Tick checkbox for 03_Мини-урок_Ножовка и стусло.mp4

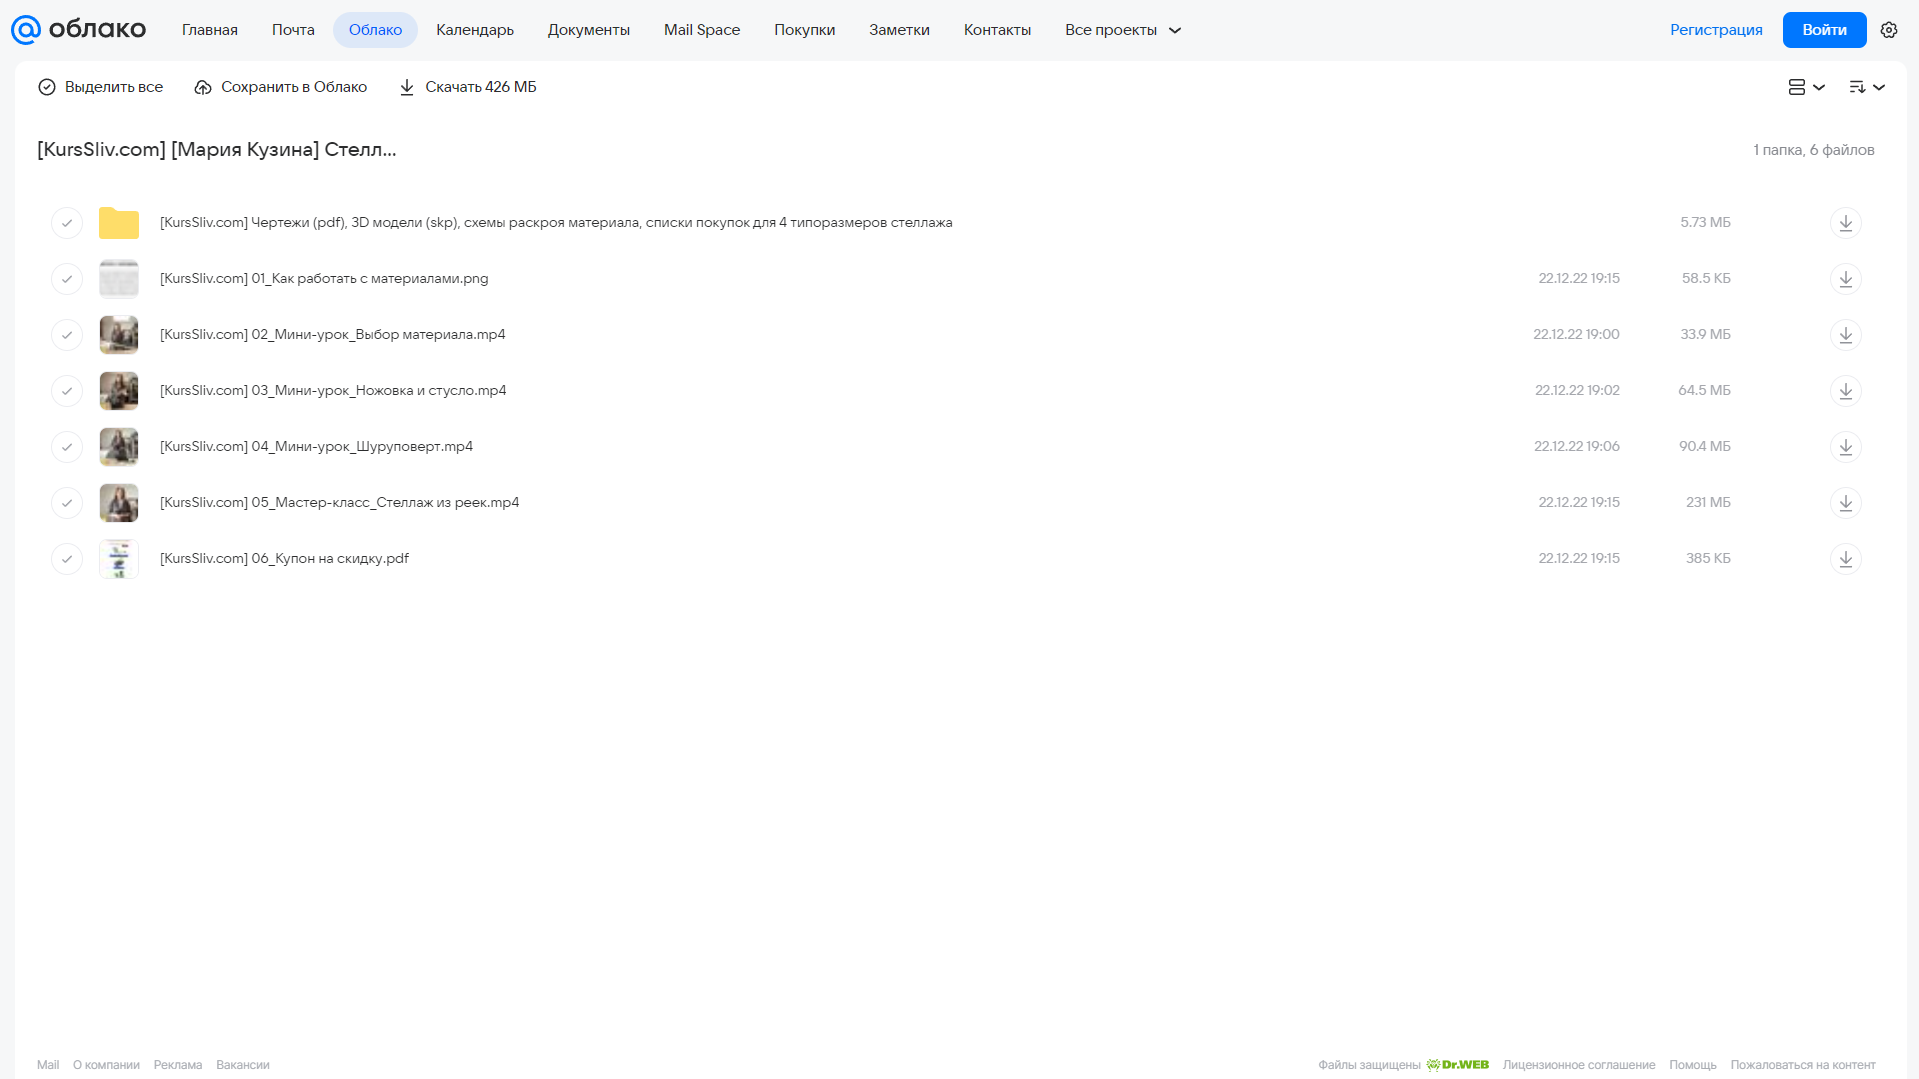pos(67,391)
